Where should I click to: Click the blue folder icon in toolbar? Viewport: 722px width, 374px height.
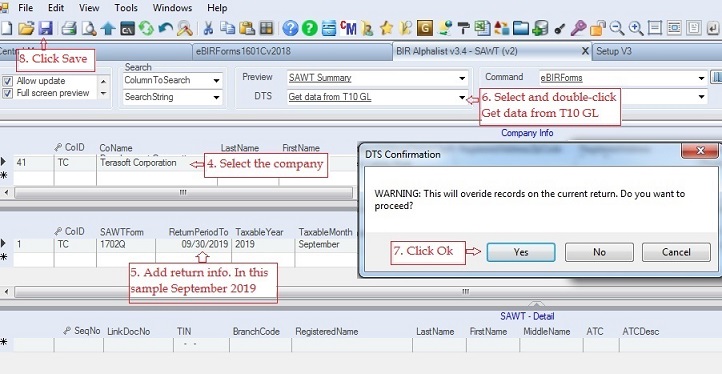tap(521, 29)
